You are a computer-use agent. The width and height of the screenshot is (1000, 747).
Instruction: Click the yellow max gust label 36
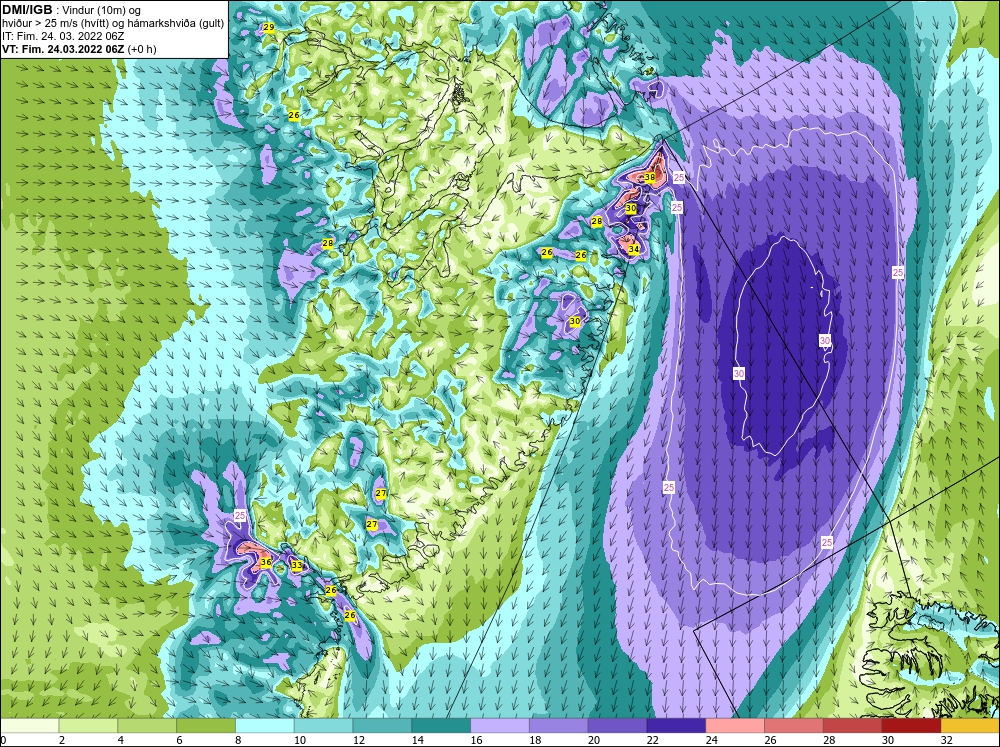[x=266, y=562]
